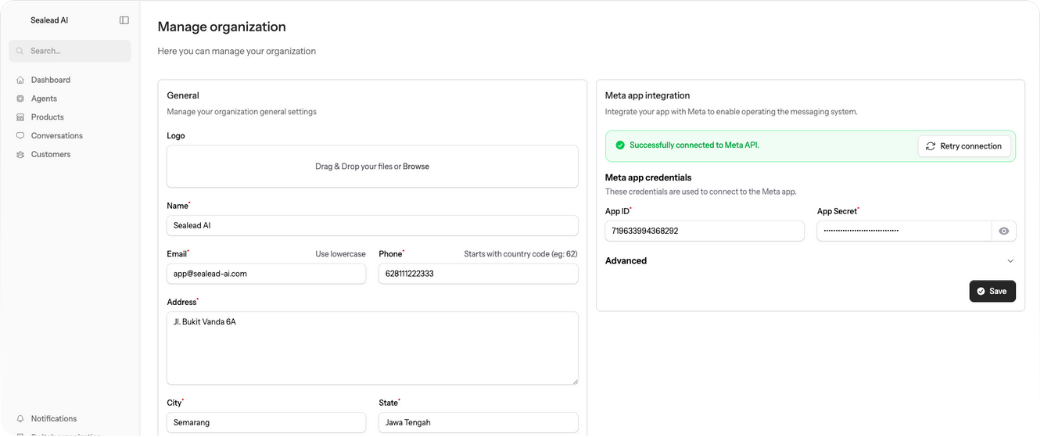Save the Meta app credentials
This screenshot has height=437, width=1041.
pos(991,291)
